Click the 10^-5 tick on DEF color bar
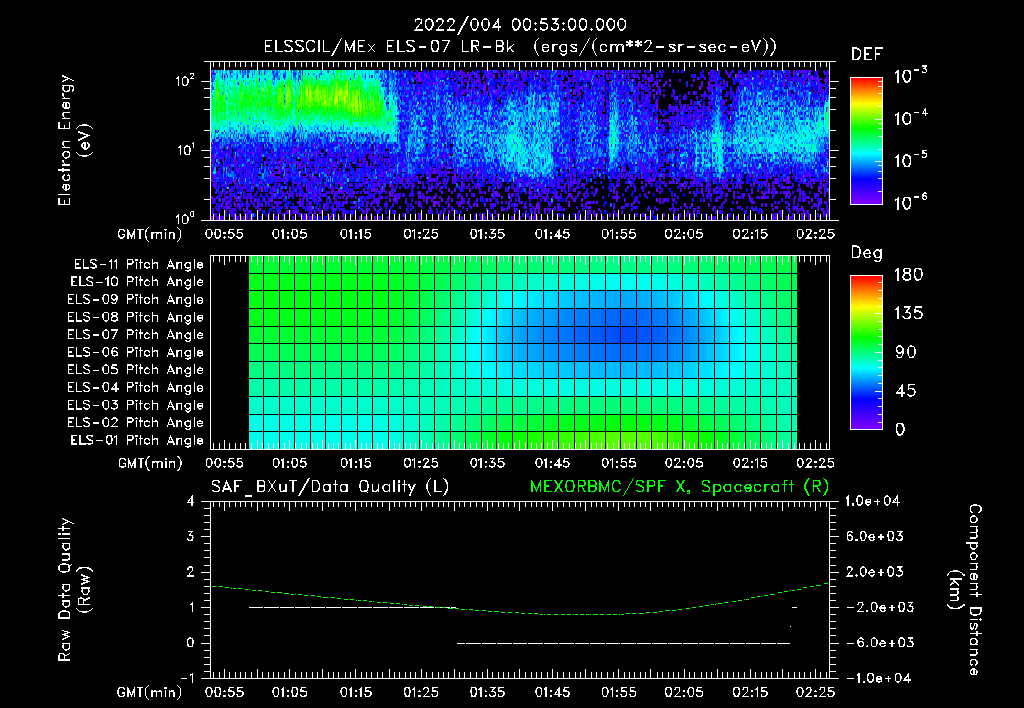The image size is (1024, 708). point(910,160)
